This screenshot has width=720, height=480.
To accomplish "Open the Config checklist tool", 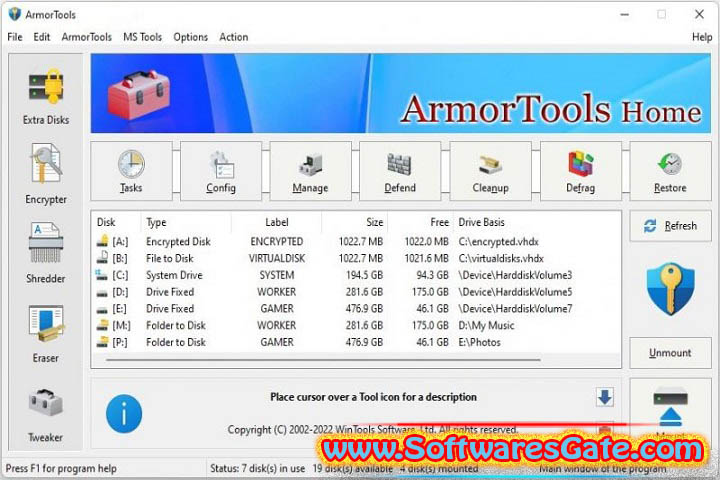I will coord(221,171).
